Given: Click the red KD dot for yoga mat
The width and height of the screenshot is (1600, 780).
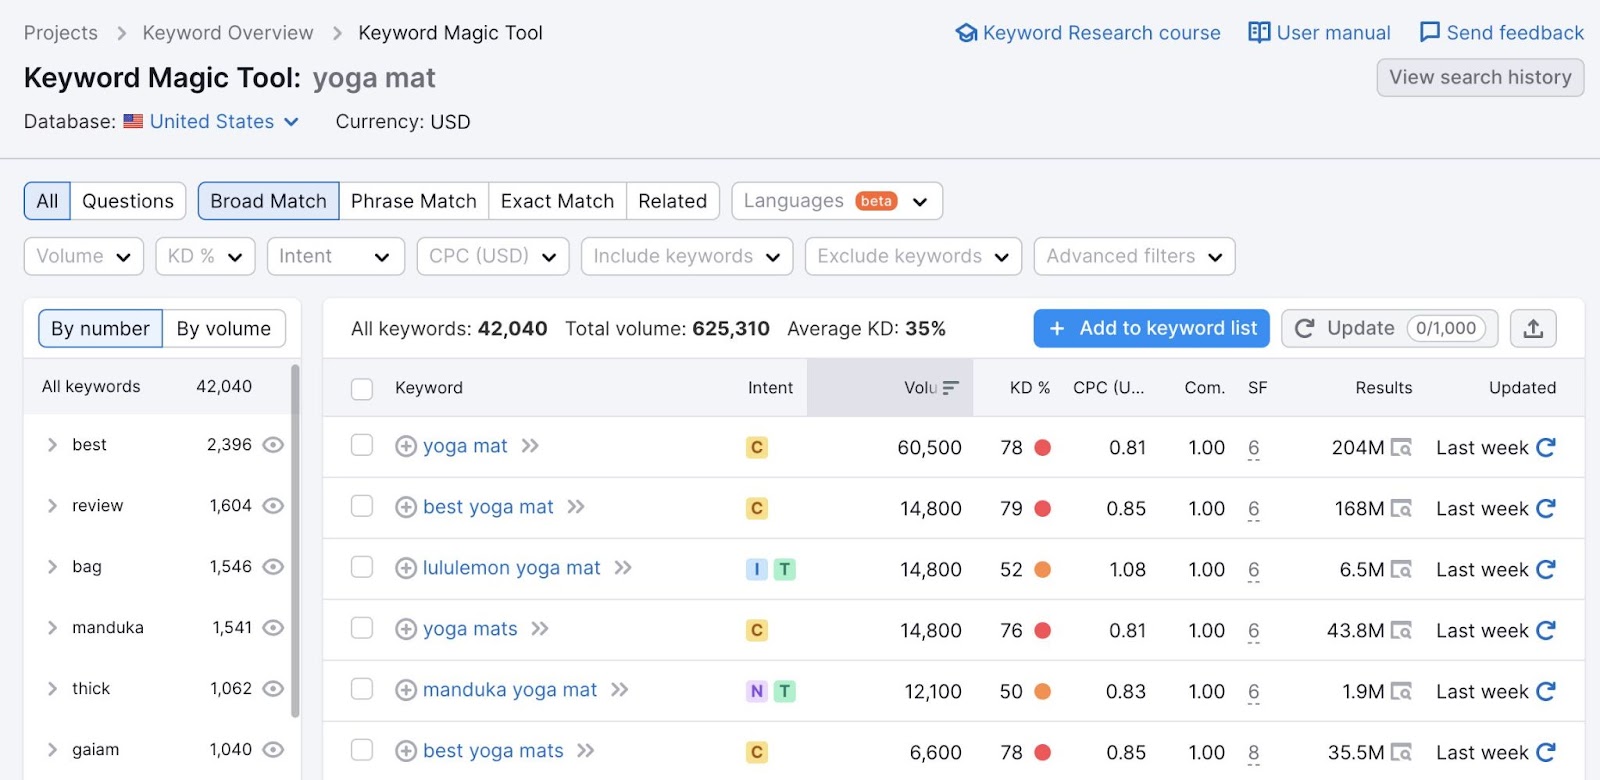Looking at the screenshot, I should point(1042,448).
